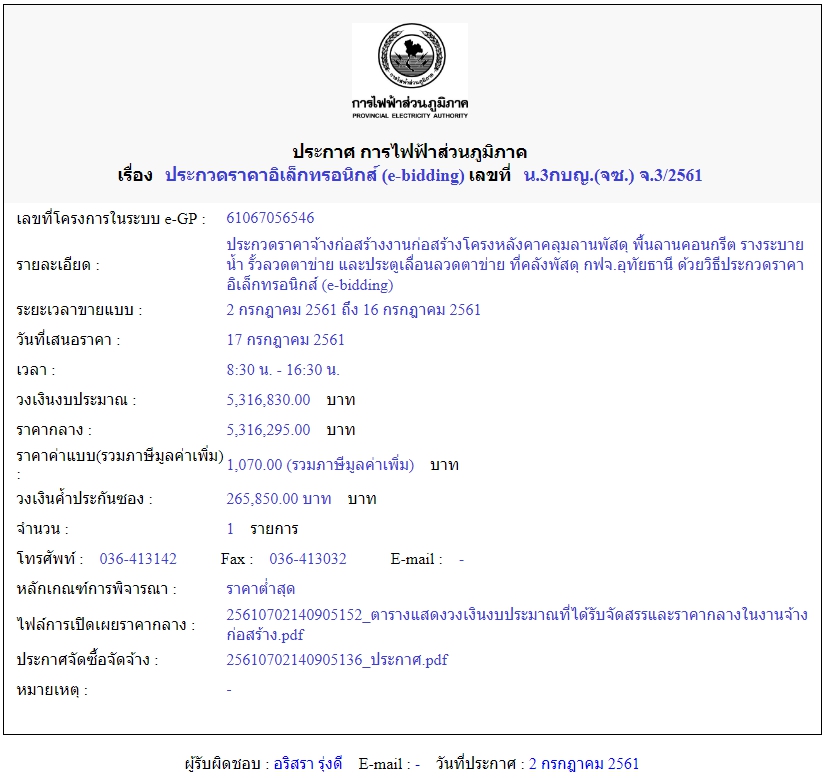The width and height of the screenshot is (826, 778).
Task: Select the criteria value ราคาต่ำสุด
Action: click(x=260, y=589)
